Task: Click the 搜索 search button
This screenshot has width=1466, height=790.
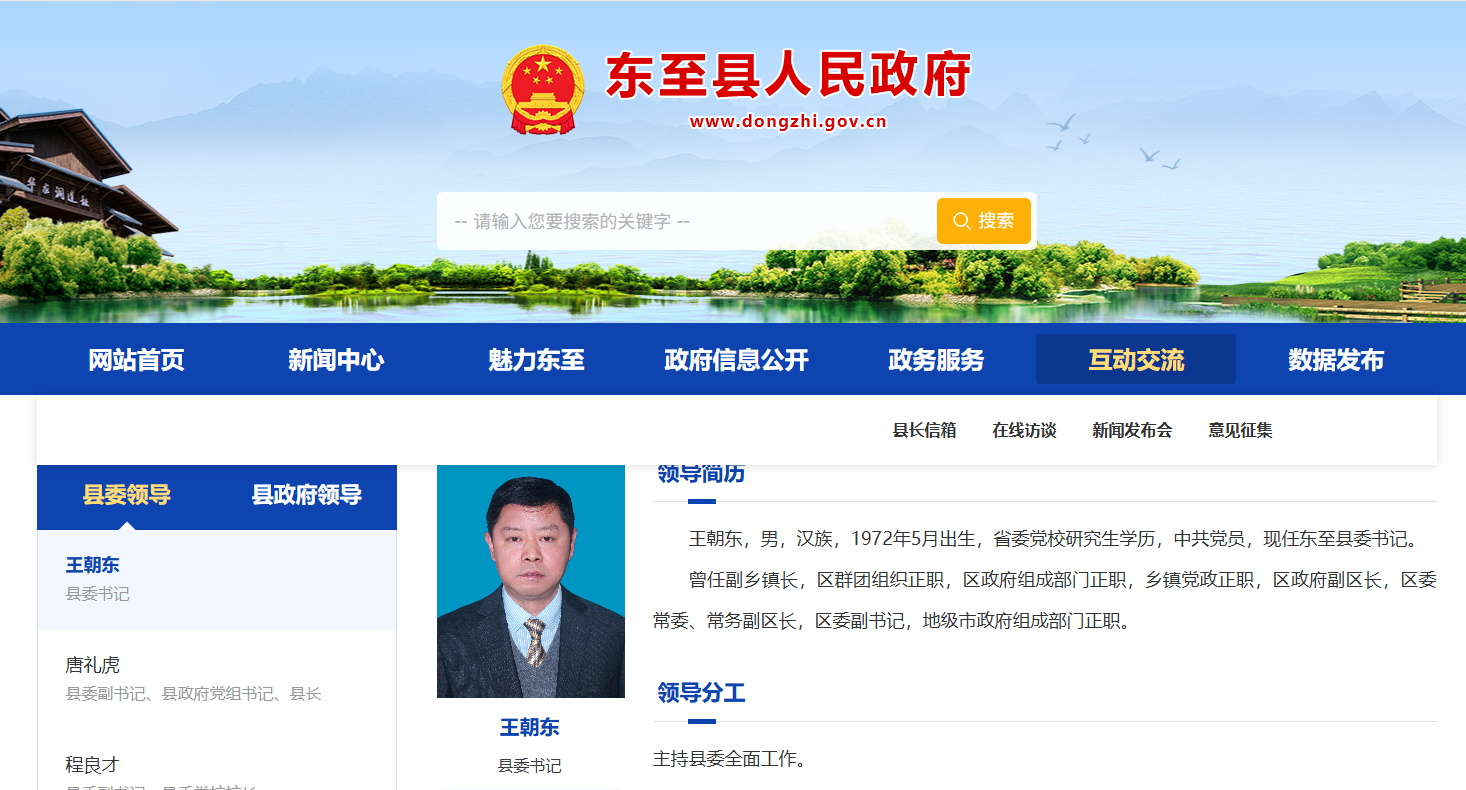Action: pos(983,221)
